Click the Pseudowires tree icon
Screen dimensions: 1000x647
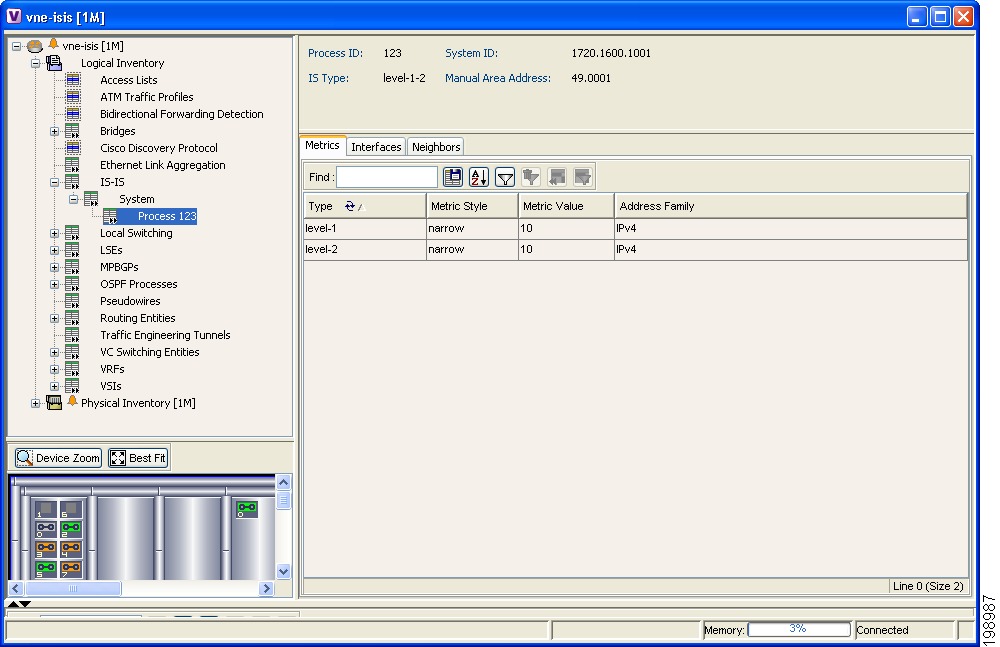pyautogui.click(x=73, y=301)
